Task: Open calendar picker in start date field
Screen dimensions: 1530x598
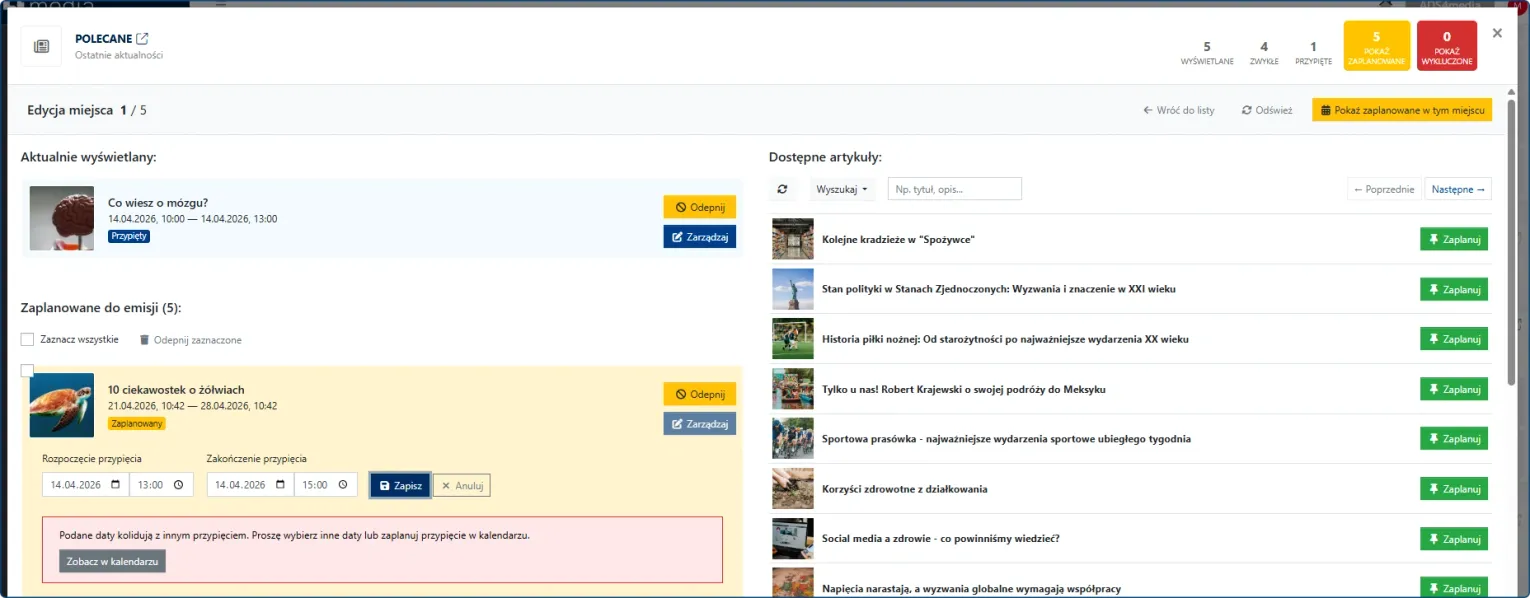Action: point(116,485)
